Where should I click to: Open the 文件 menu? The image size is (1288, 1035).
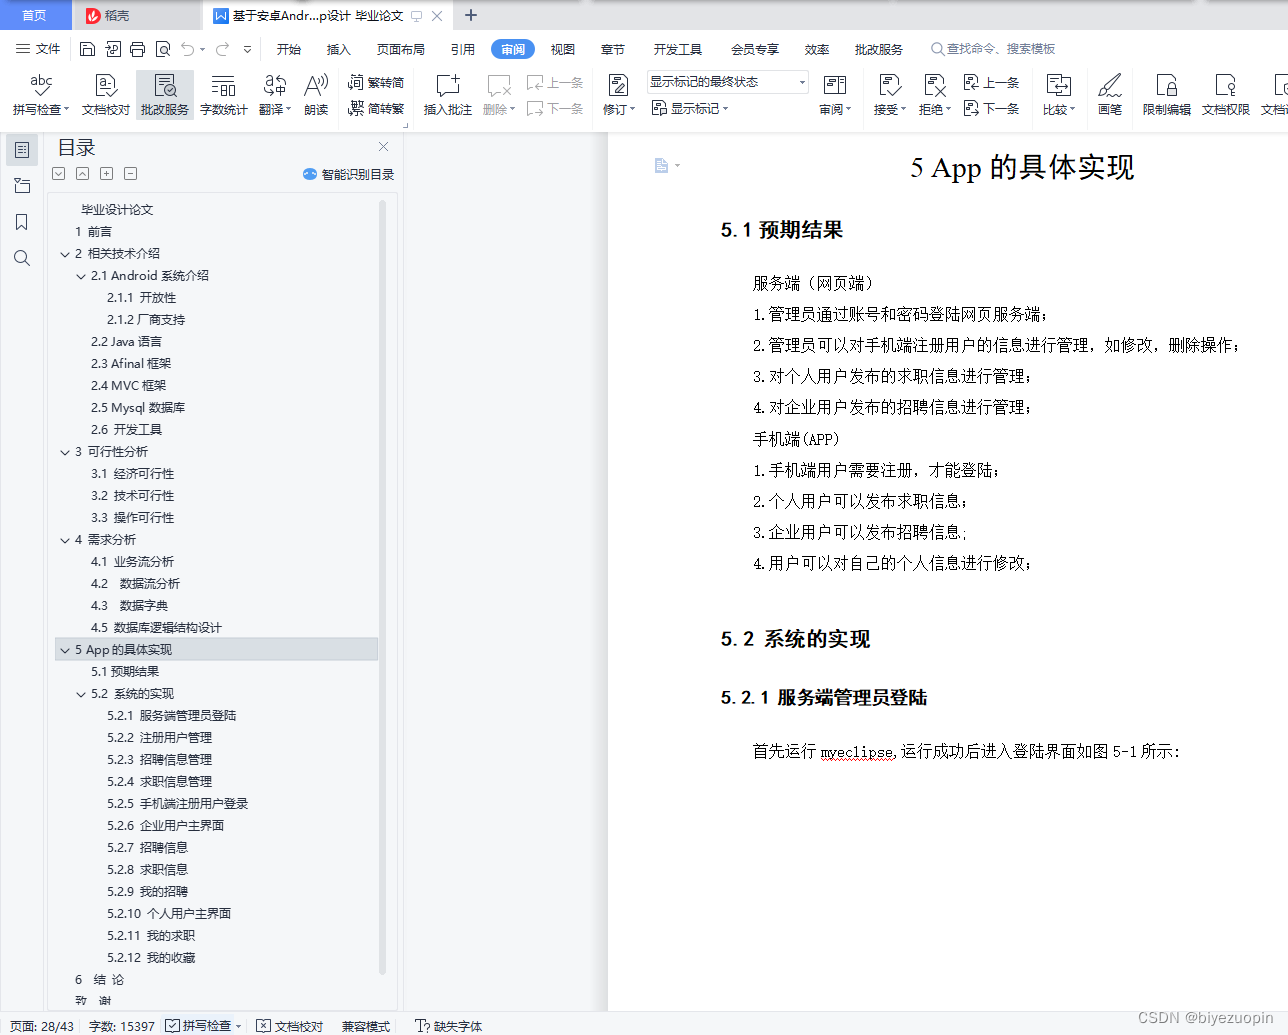[38, 49]
